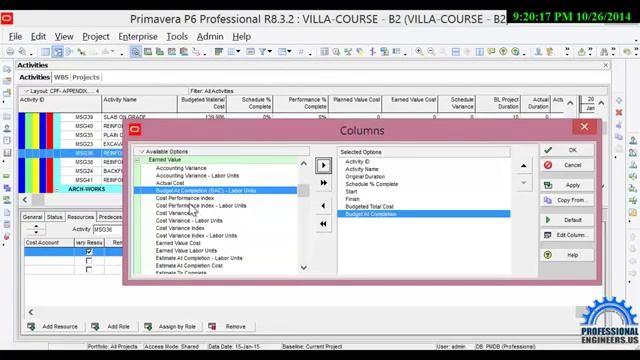This screenshot has height=360, width=640.
Task: Click the Edit Column button
Action: tap(567, 235)
